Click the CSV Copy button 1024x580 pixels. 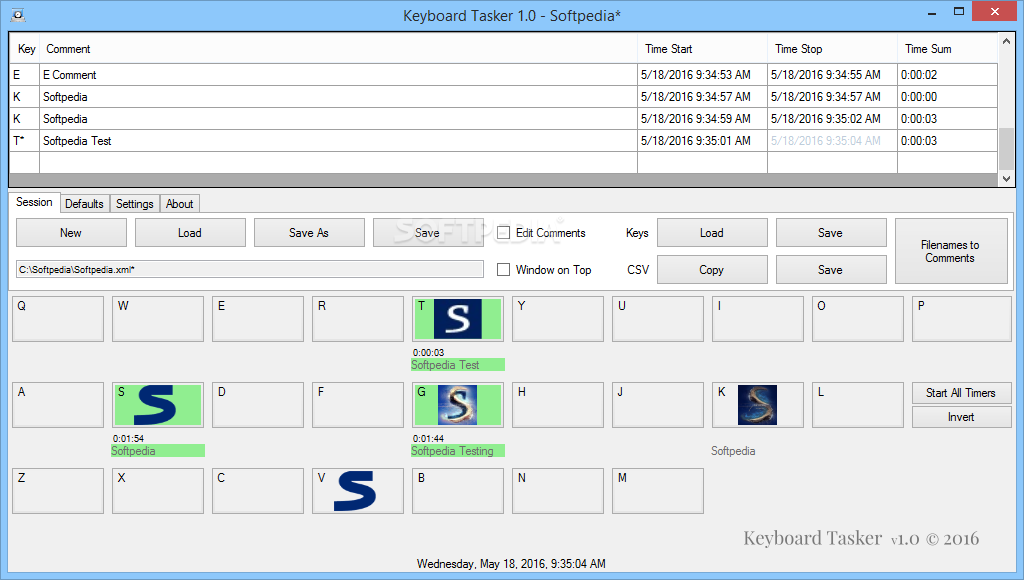pos(712,270)
